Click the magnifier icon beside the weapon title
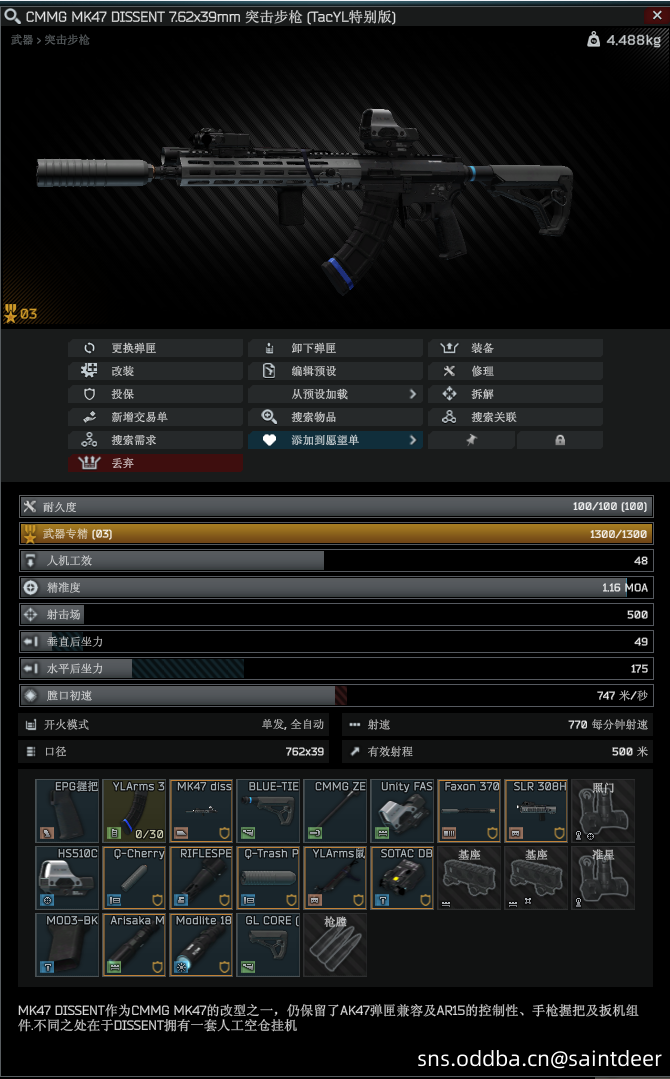This screenshot has width=670, height=1079. (x=12, y=15)
